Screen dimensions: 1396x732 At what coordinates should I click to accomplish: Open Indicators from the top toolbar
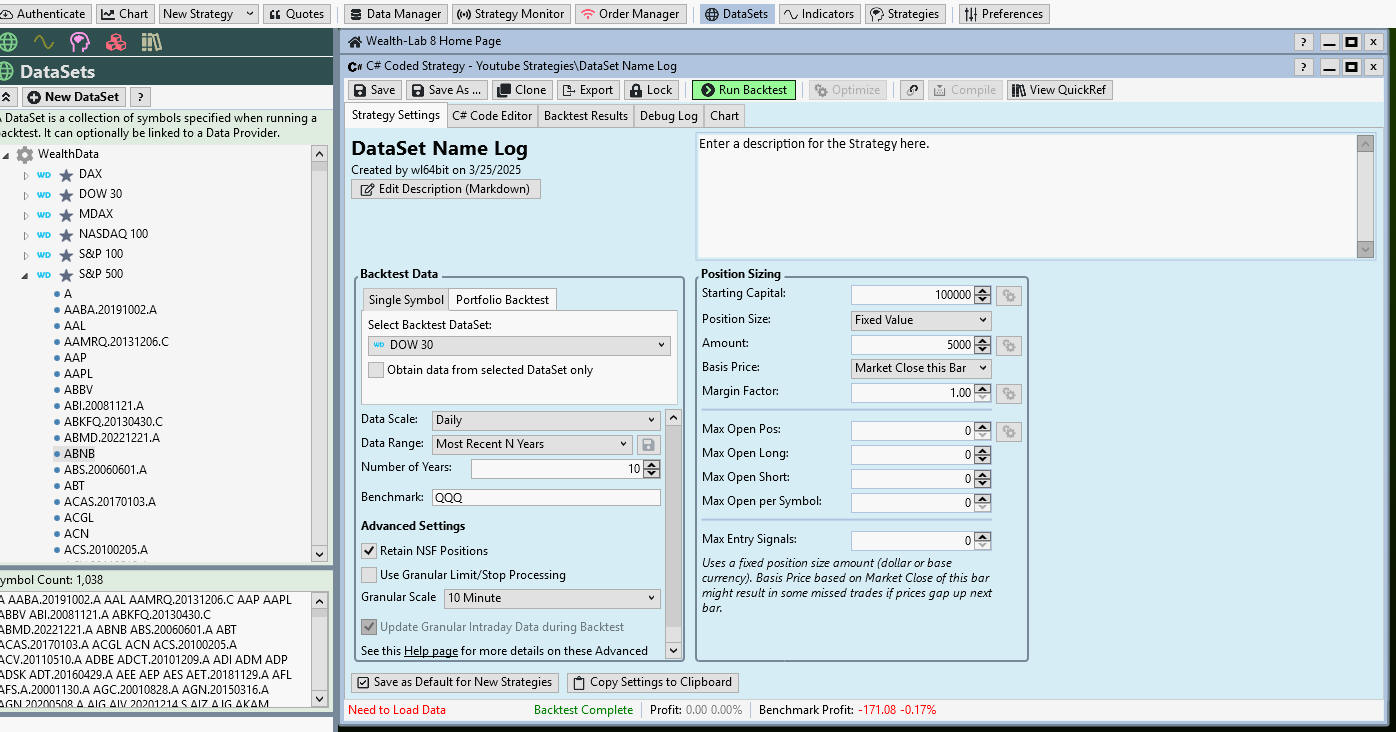click(818, 14)
